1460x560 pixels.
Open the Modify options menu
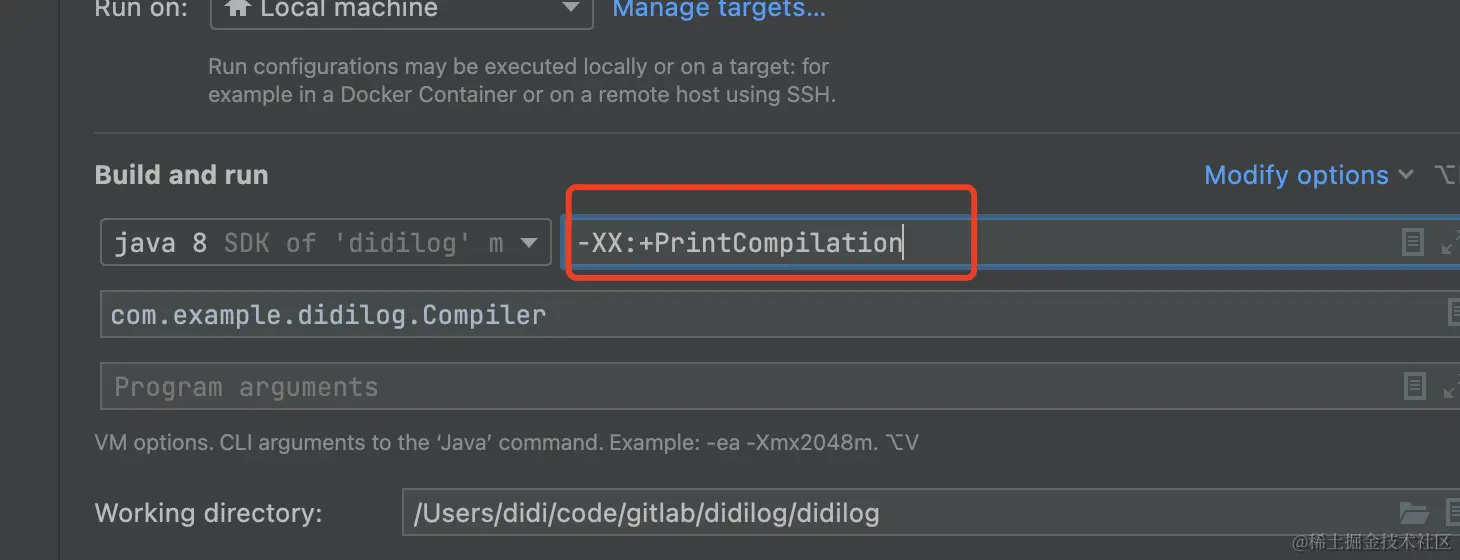tap(1296, 175)
